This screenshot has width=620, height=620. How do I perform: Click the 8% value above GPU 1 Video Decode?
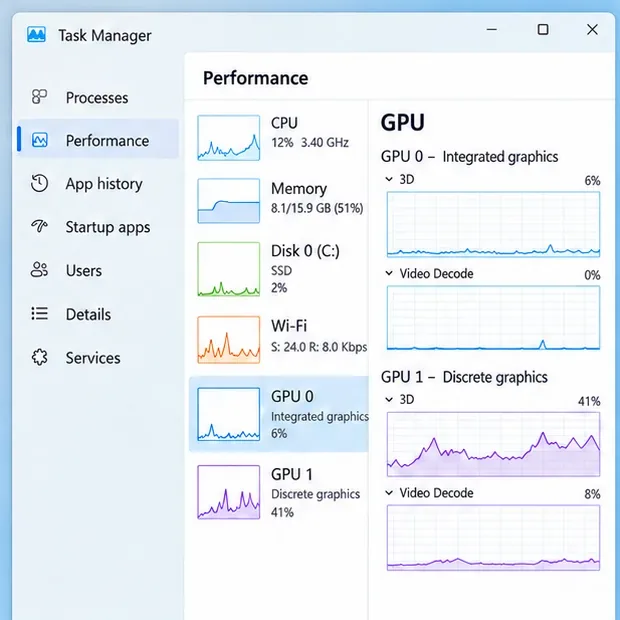(x=592, y=494)
